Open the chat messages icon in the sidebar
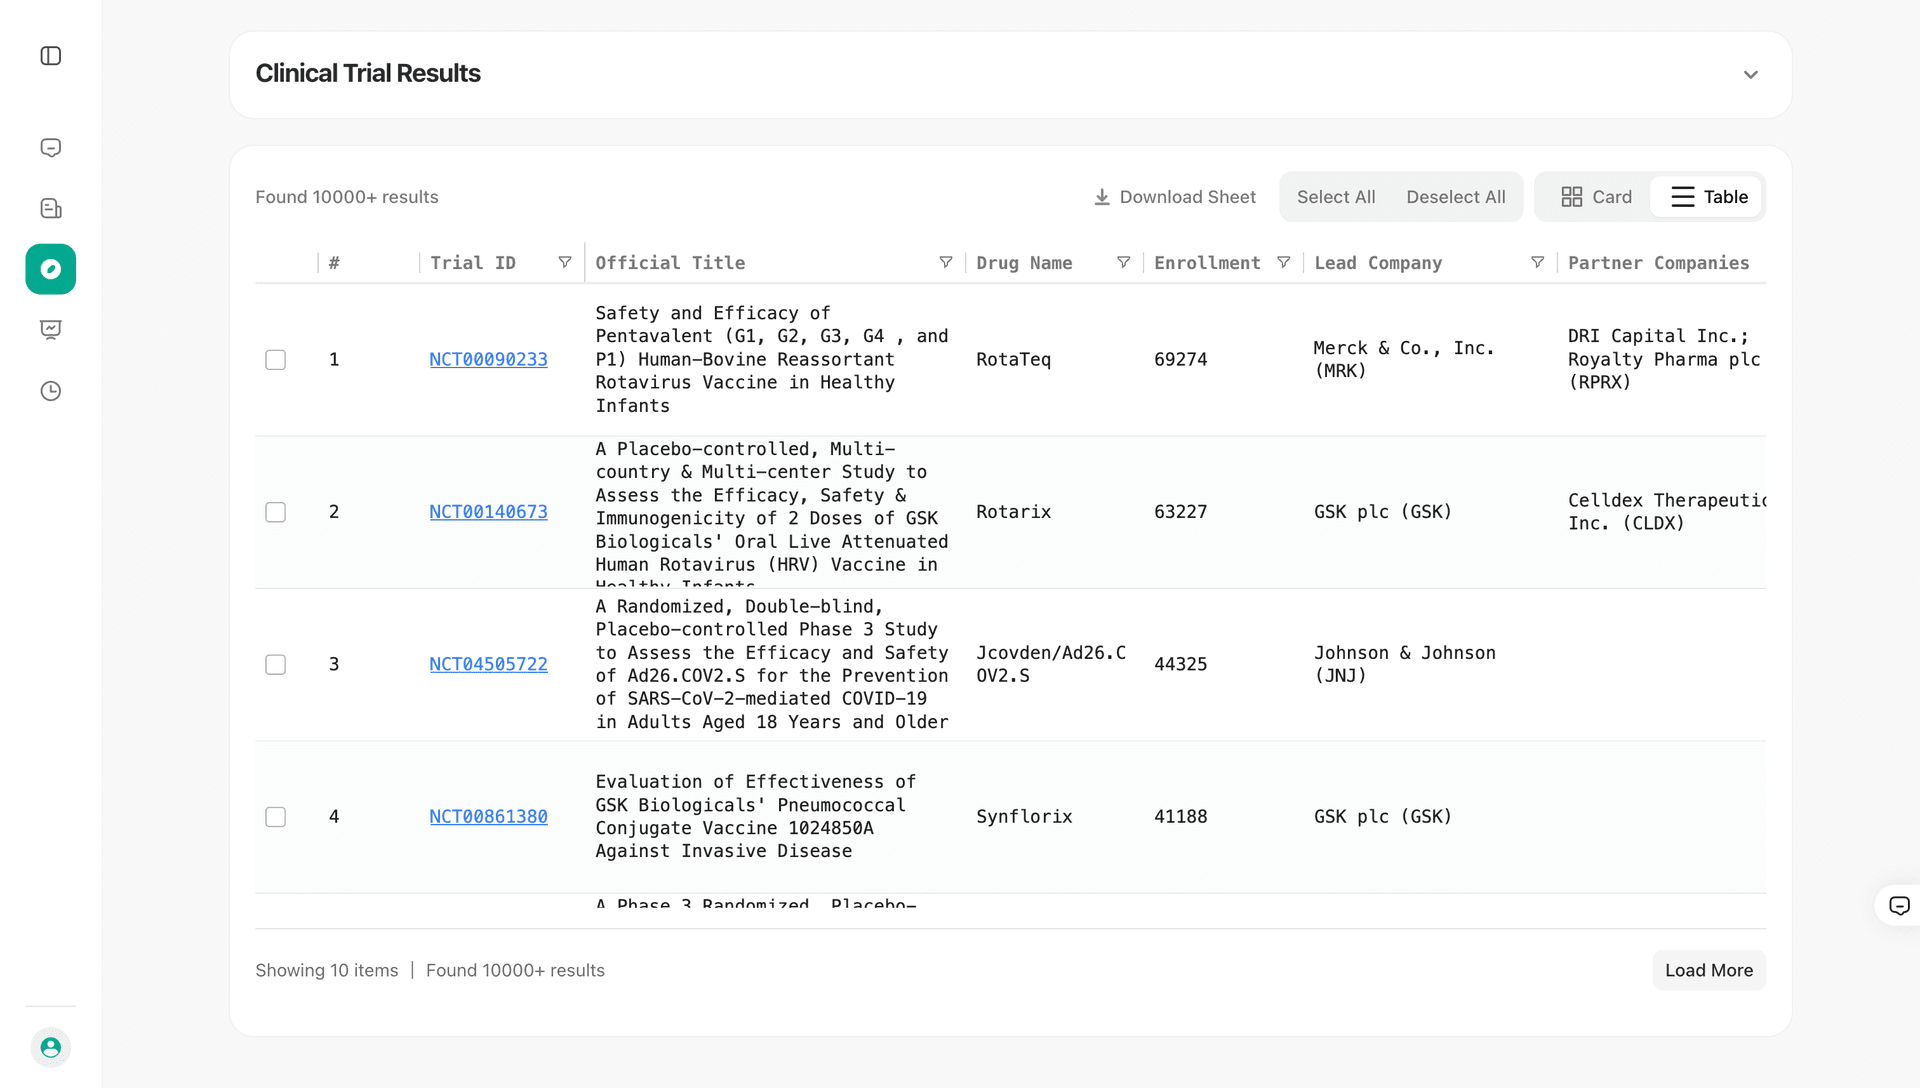 (x=51, y=147)
